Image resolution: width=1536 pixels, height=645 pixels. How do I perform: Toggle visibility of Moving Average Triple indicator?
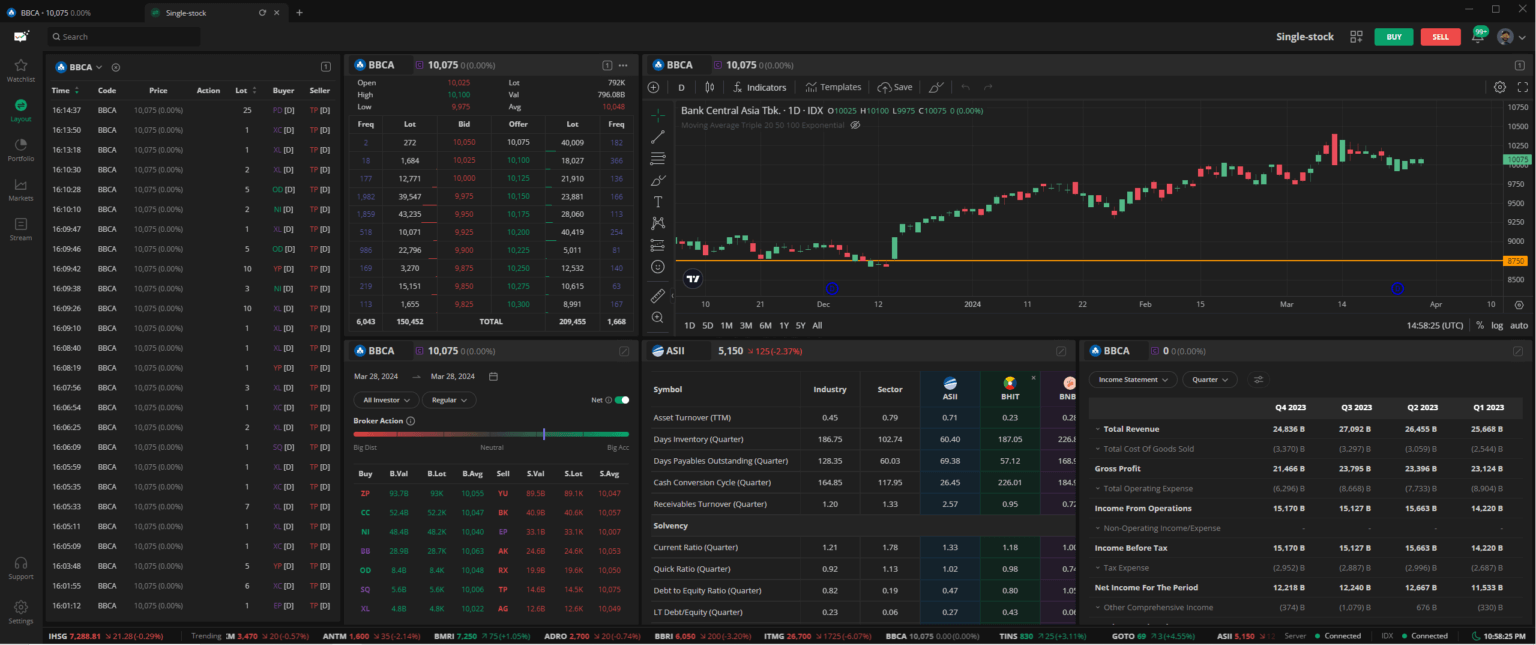click(x=855, y=125)
